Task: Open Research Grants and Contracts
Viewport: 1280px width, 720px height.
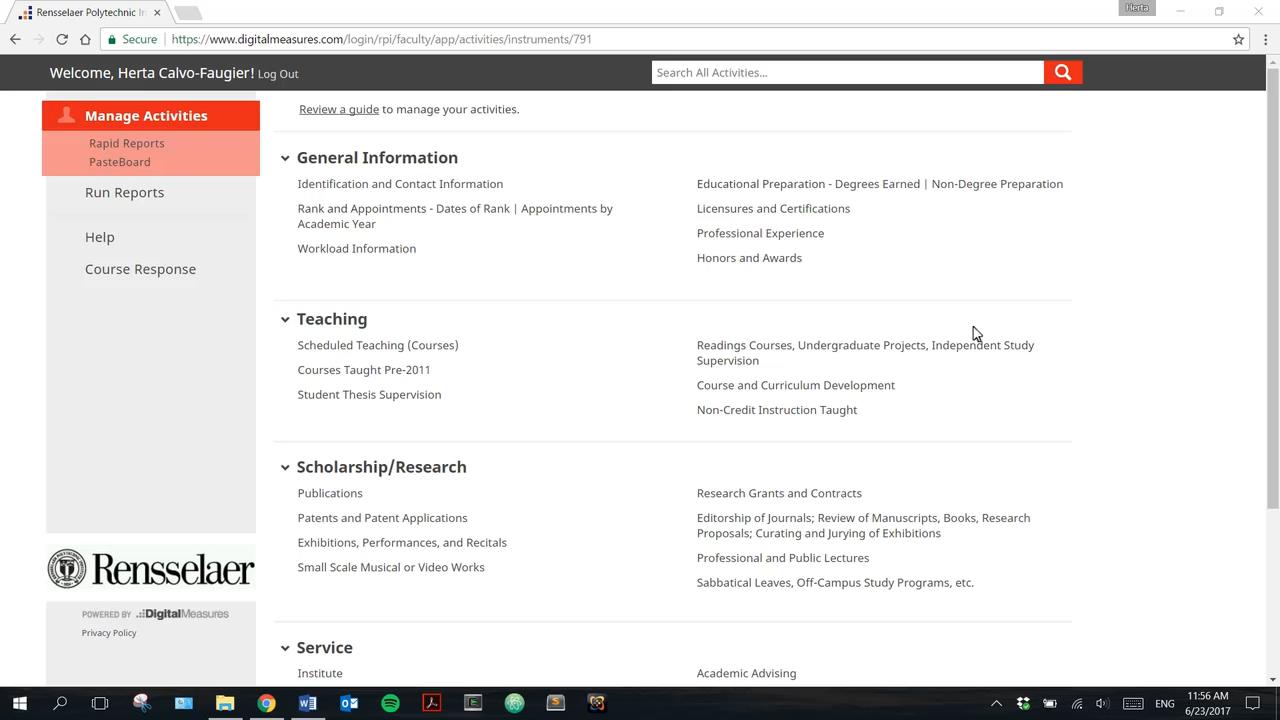Action: [x=779, y=493]
